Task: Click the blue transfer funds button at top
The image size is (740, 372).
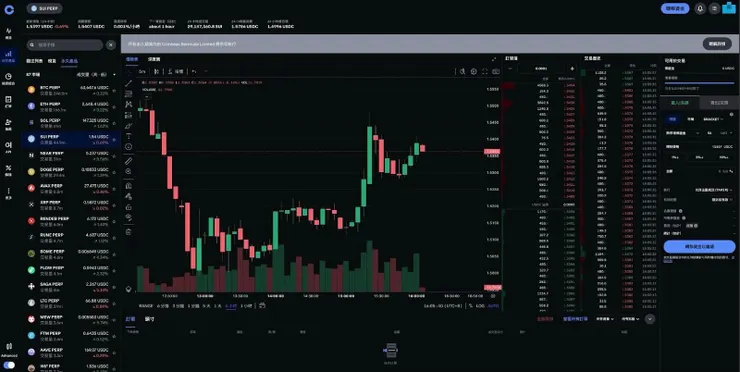Action: point(675,8)
